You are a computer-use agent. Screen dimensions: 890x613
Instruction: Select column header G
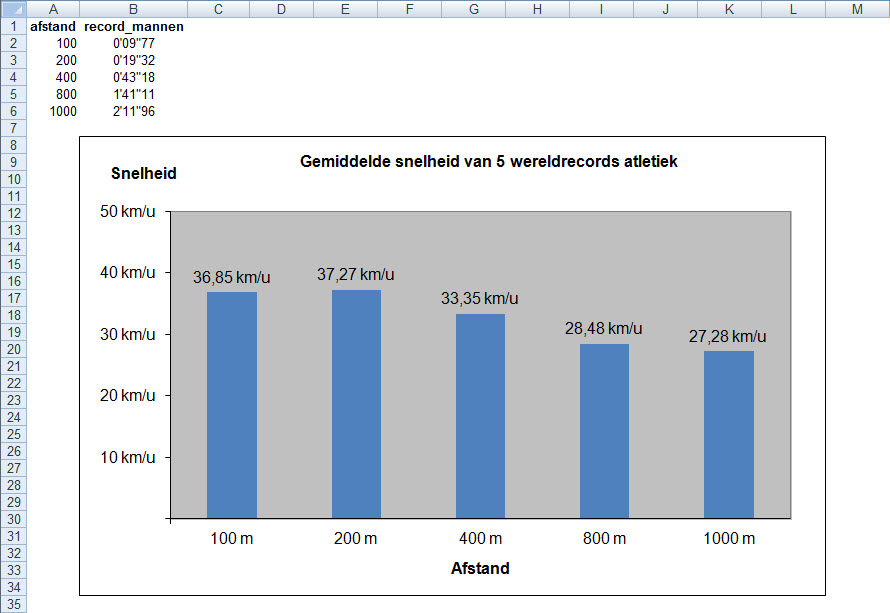[473, 9]
